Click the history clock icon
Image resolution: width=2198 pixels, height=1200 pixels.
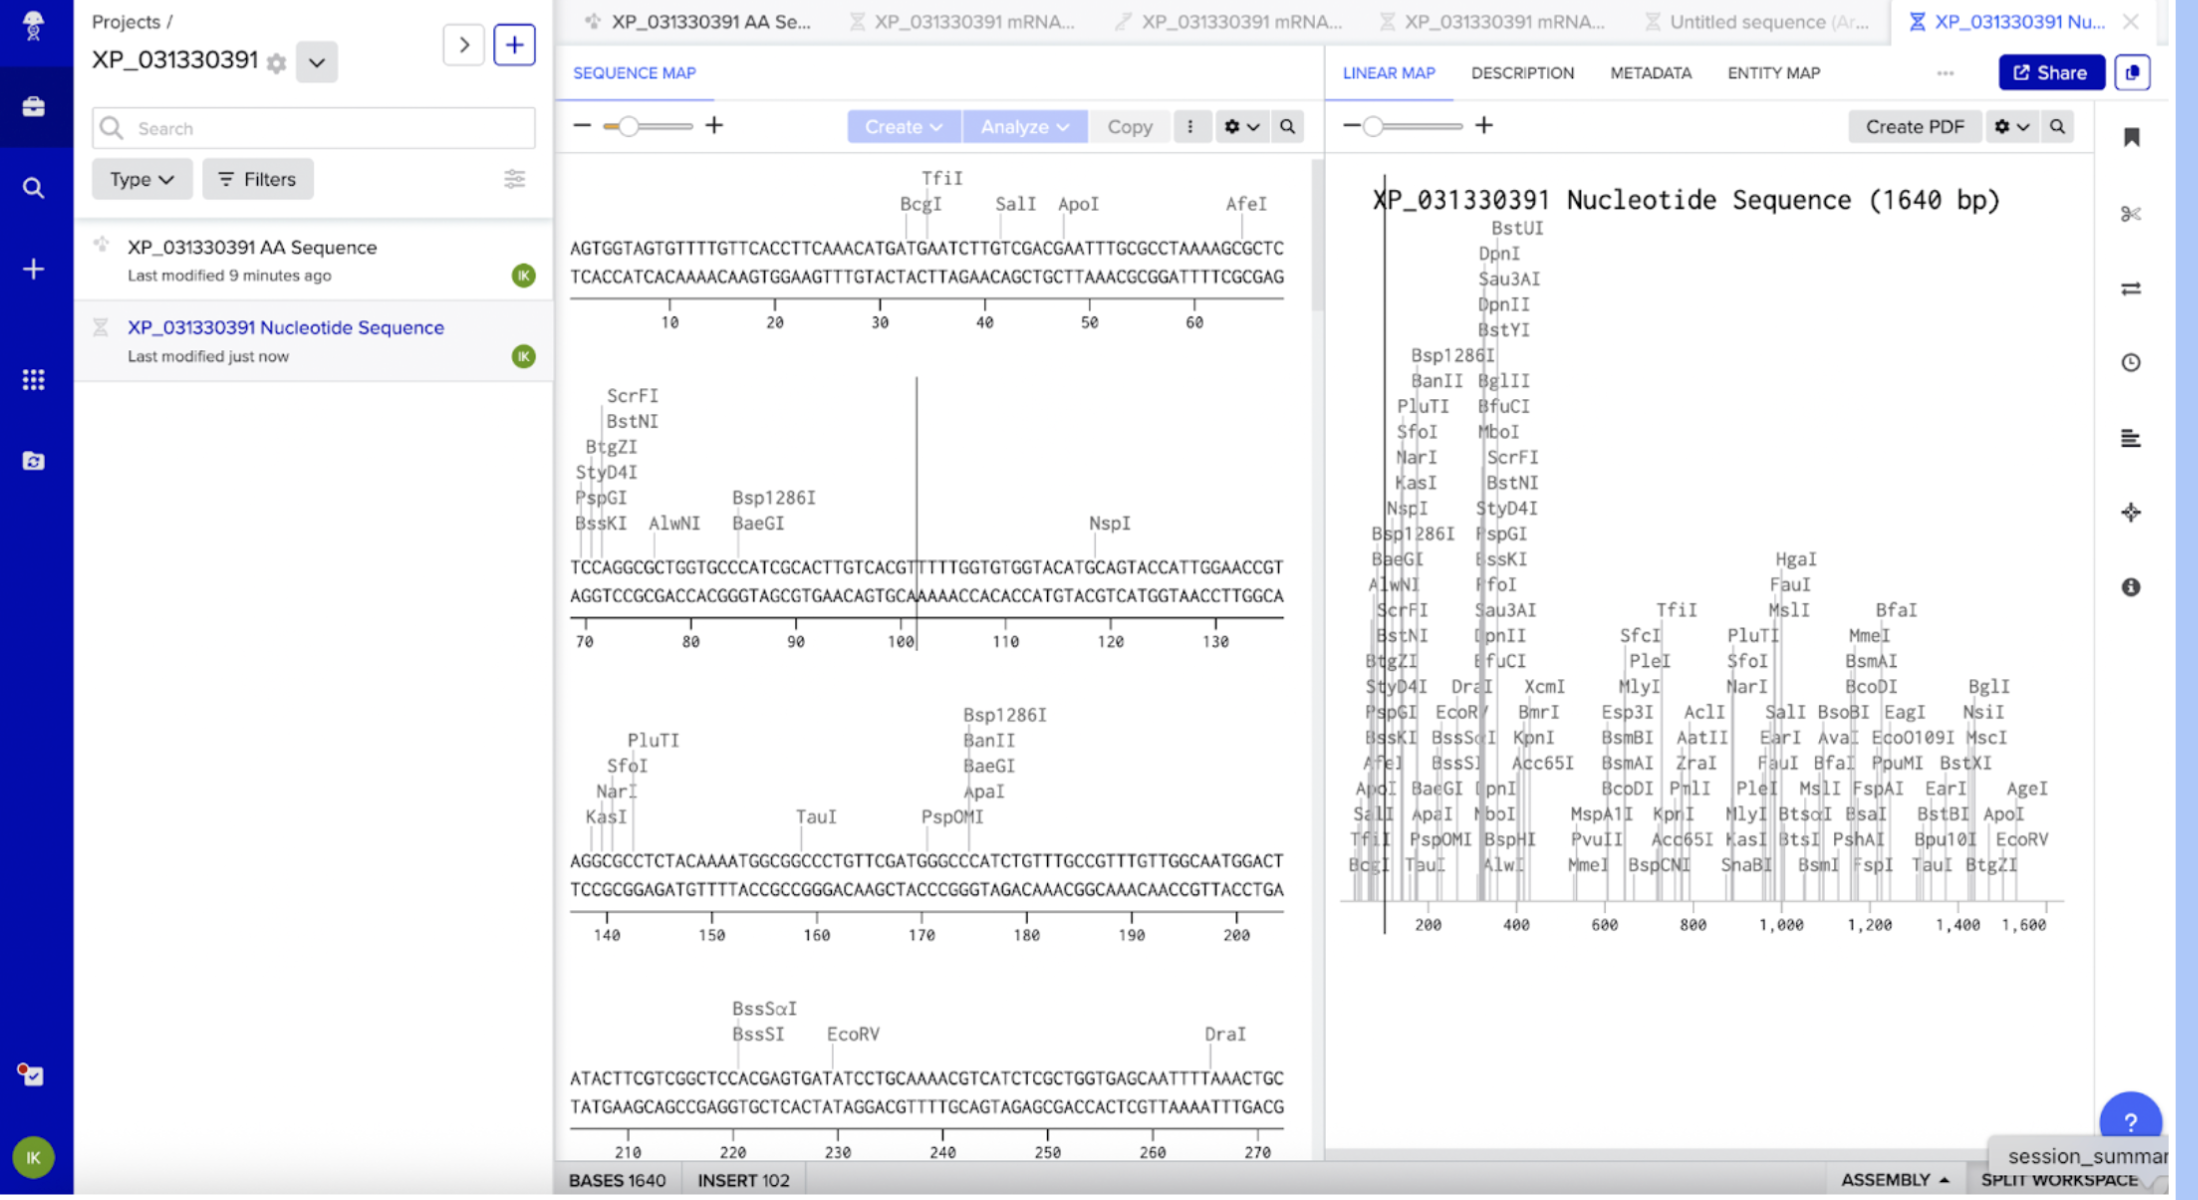pyautogui.click(x=2131, y=362)
